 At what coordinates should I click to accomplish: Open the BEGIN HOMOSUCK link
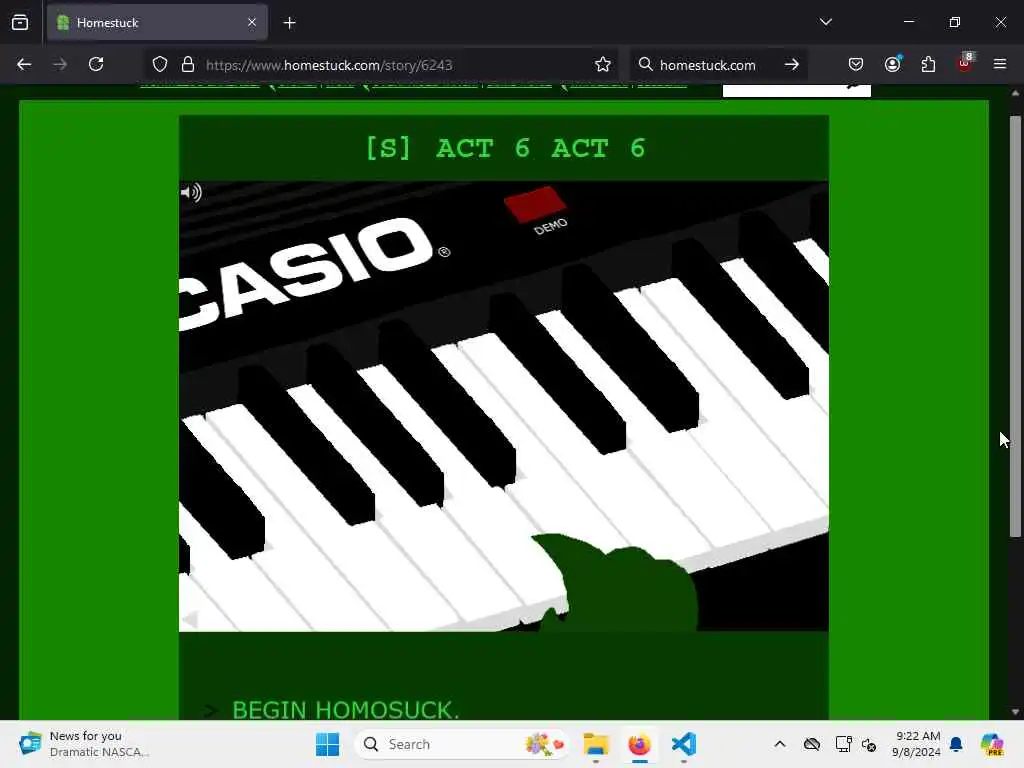pos(345,710)
